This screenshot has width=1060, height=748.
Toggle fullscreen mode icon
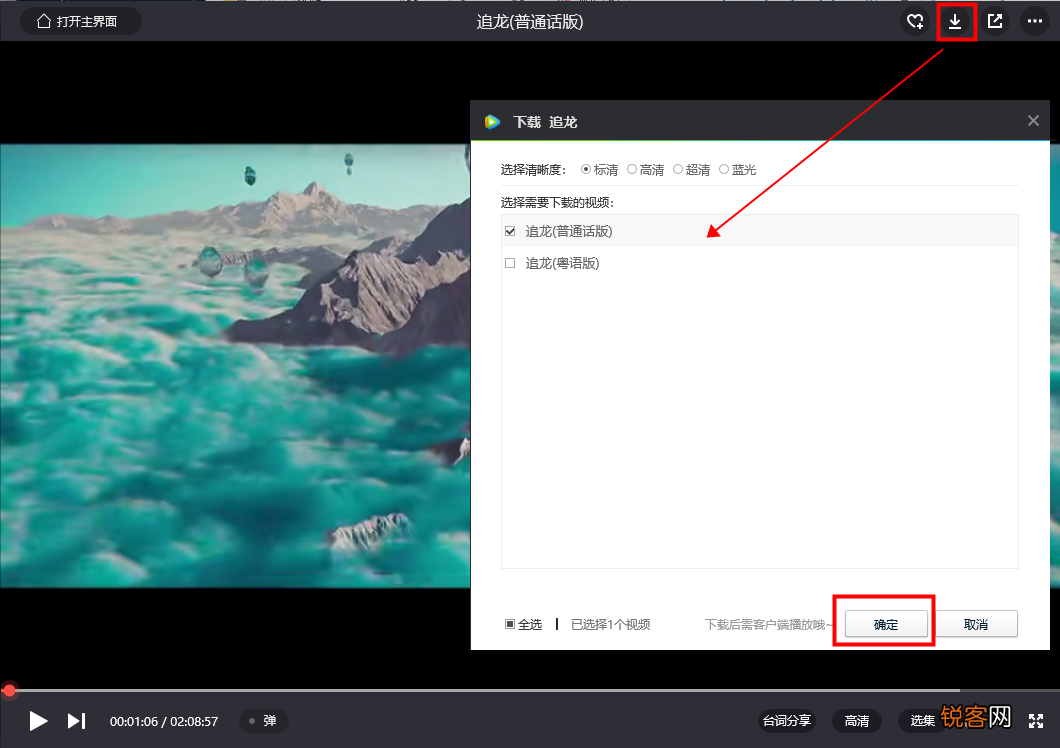(1036, 721)
